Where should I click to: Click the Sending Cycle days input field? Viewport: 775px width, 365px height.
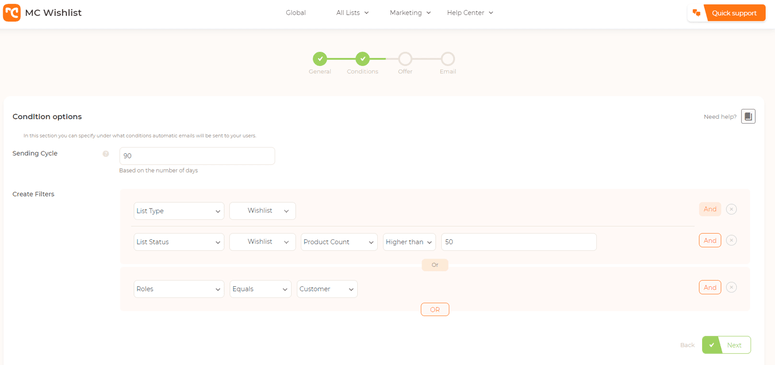click(x=197, y=156)
